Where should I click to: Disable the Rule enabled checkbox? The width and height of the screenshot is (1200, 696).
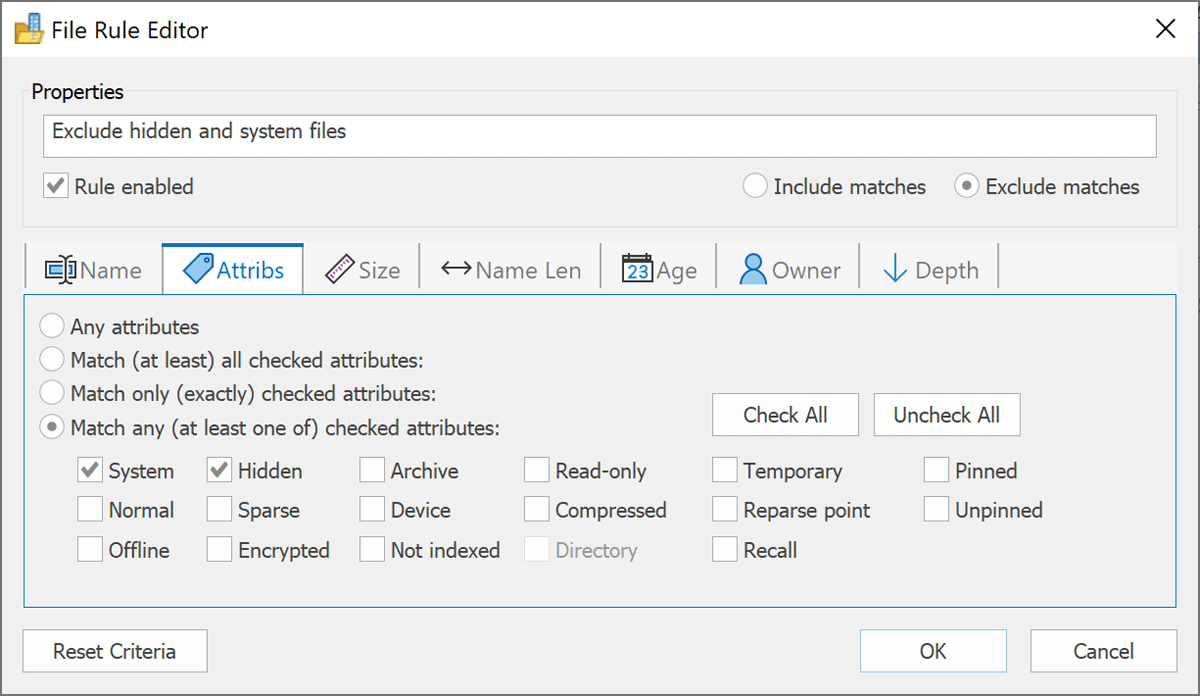[55, 186]
